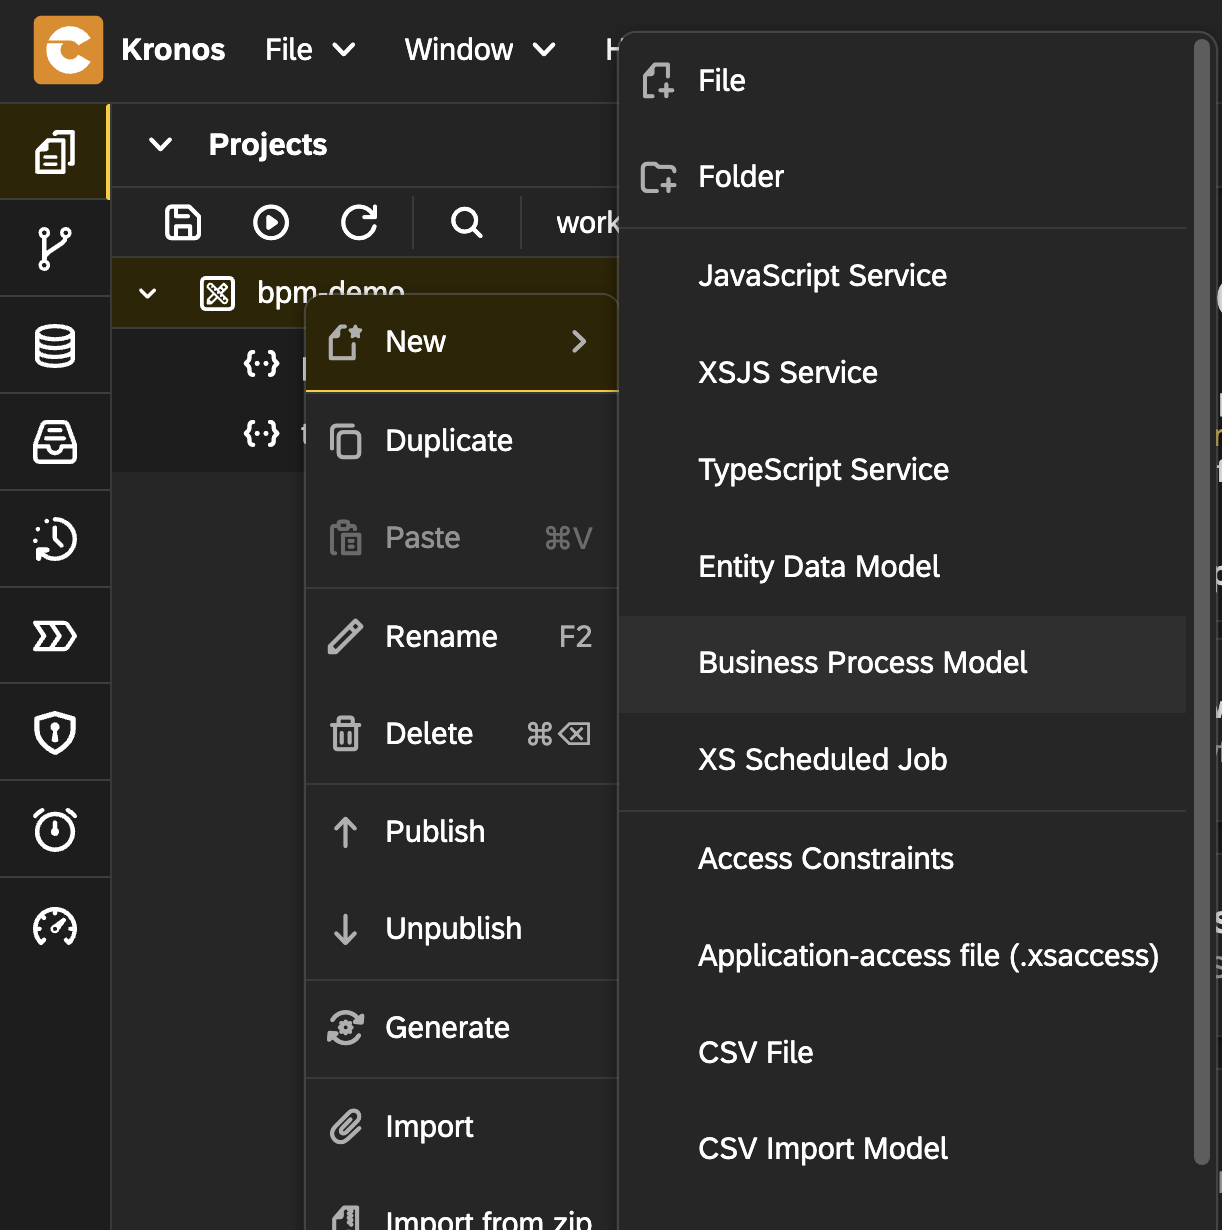Refresh the Projects view
Screen dimensions: 1222x1230
coord(359,222)
